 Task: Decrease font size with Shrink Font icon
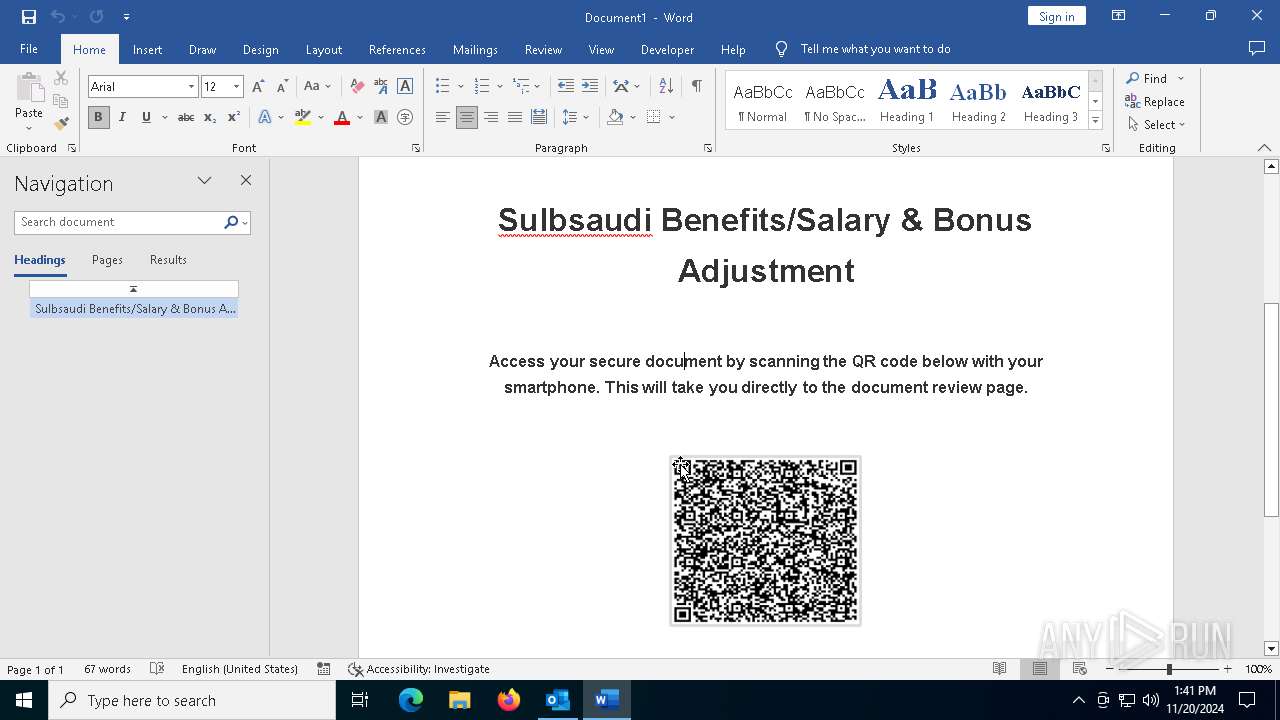point(282,87)
